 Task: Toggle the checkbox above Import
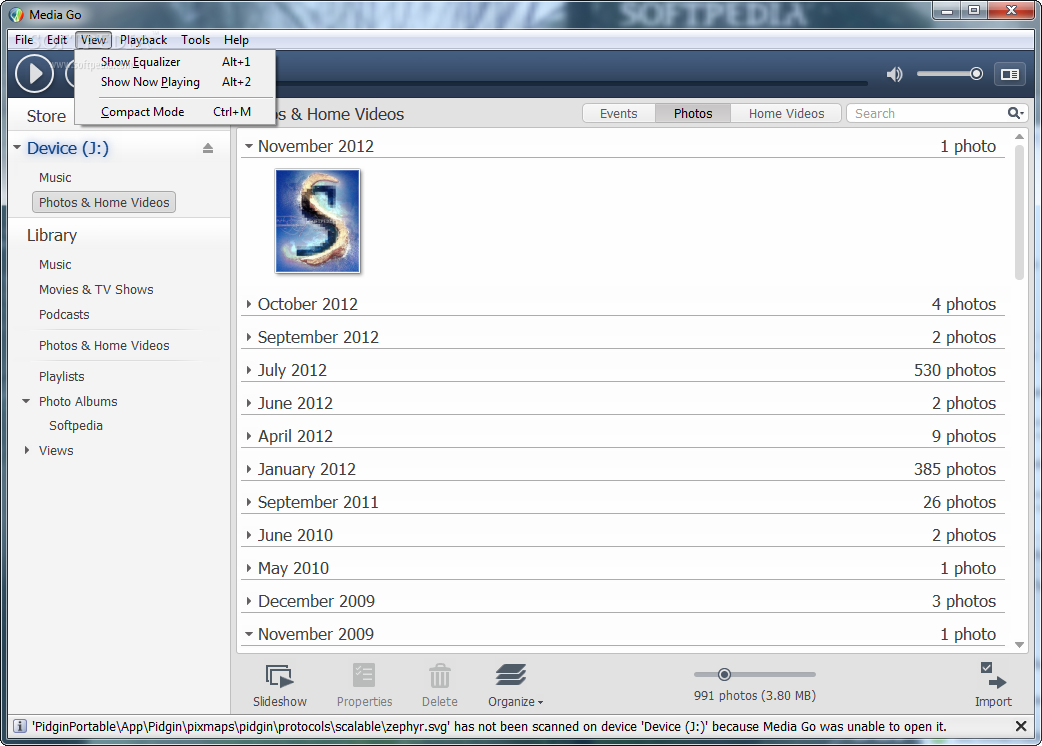coord(986,667)
